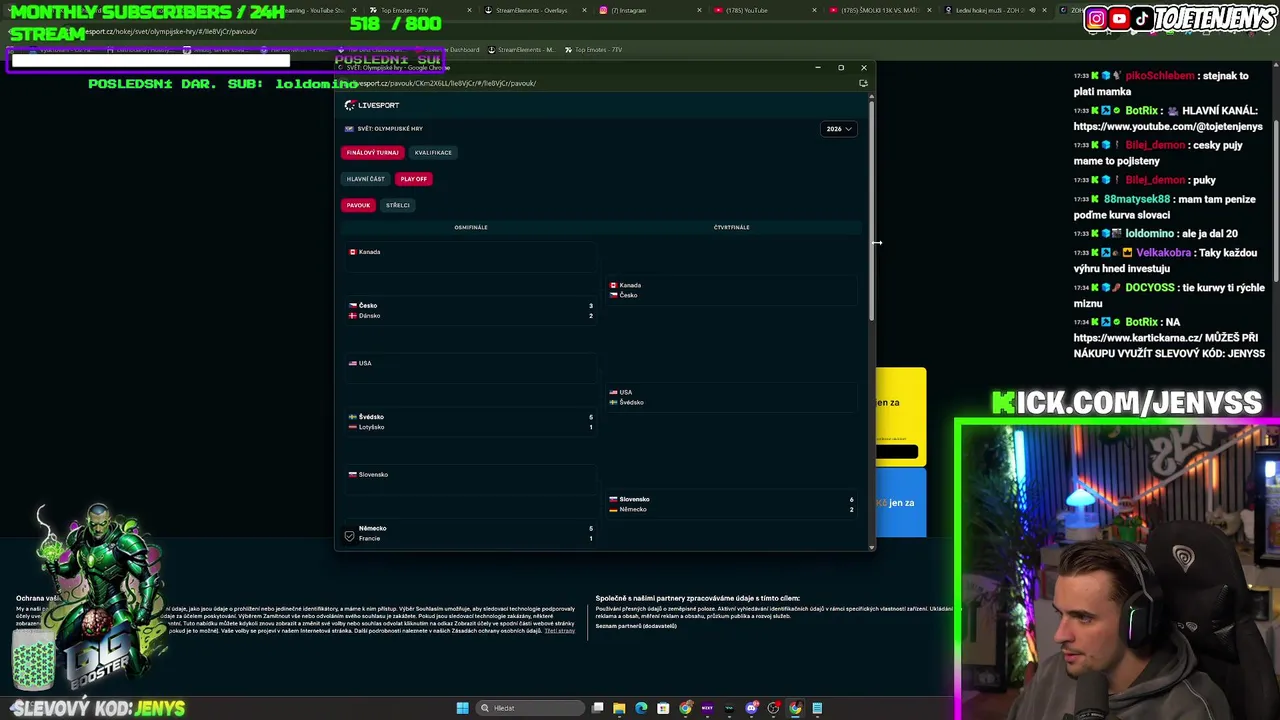The width and height of the screenshot is (1280, 720).
Task: Switch to the Hlavní část tab
Action: click(x=365, y=179)
